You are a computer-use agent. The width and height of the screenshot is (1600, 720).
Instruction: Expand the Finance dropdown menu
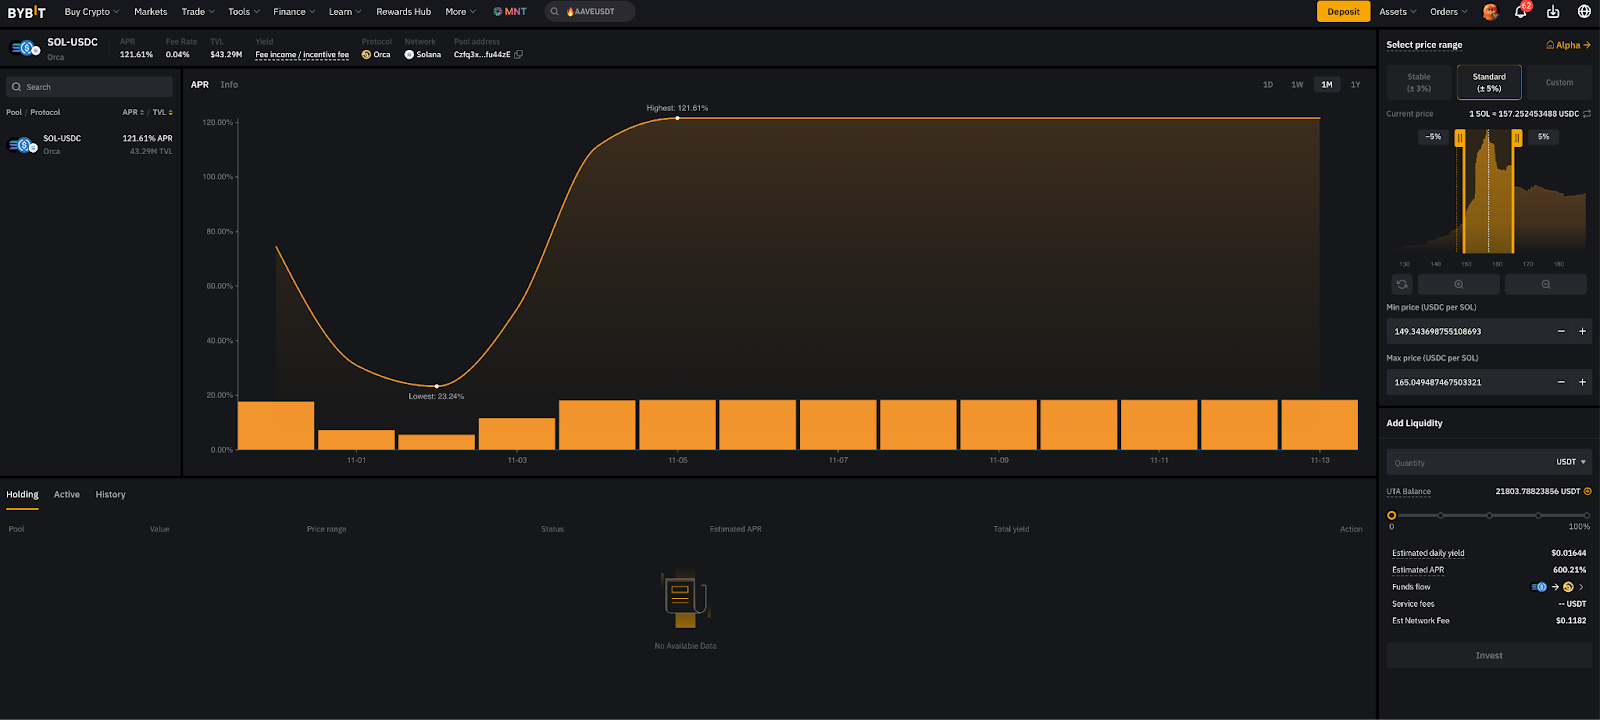[294, 12]
